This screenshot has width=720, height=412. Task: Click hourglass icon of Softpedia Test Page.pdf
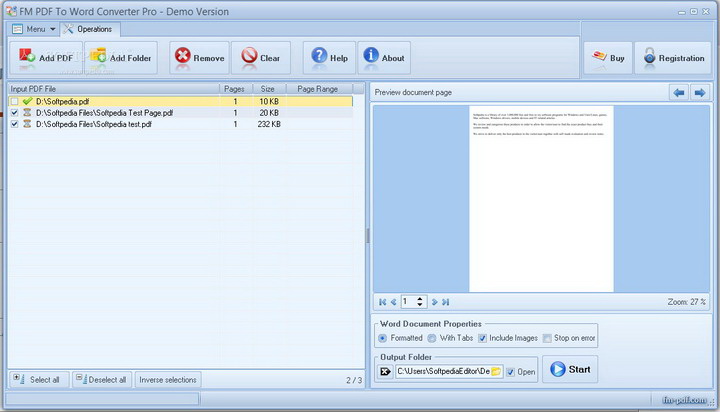pos(27,113)
